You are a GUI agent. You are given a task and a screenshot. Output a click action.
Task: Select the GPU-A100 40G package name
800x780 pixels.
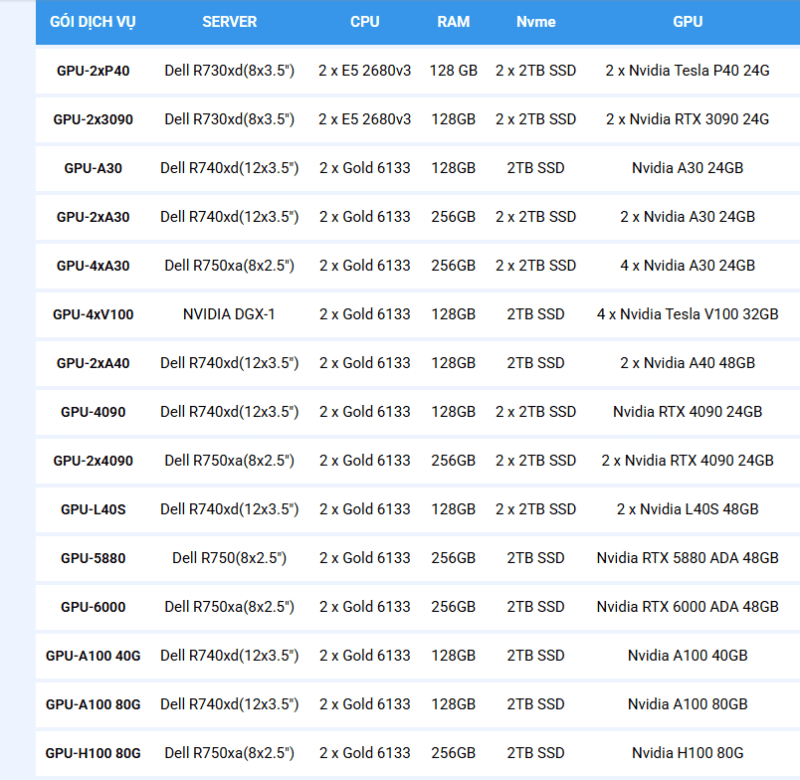point(93,656)
